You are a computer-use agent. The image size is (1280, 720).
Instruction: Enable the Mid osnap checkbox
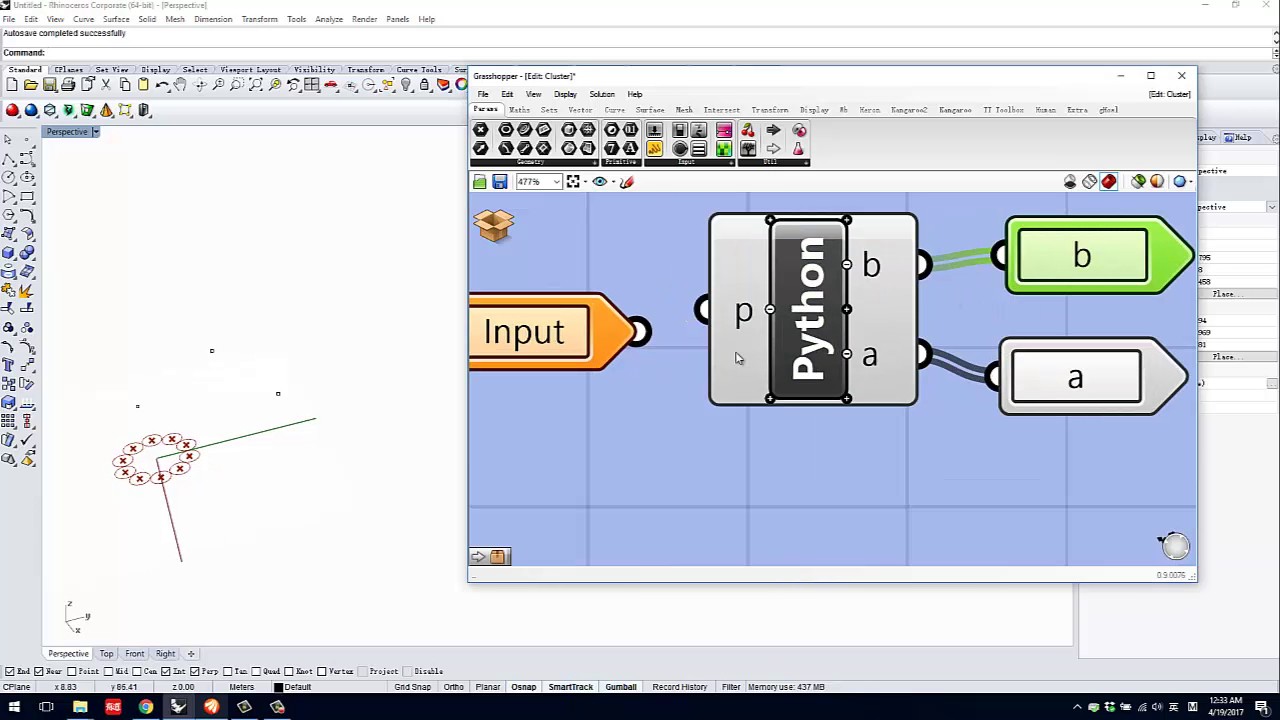pos(106,671)
